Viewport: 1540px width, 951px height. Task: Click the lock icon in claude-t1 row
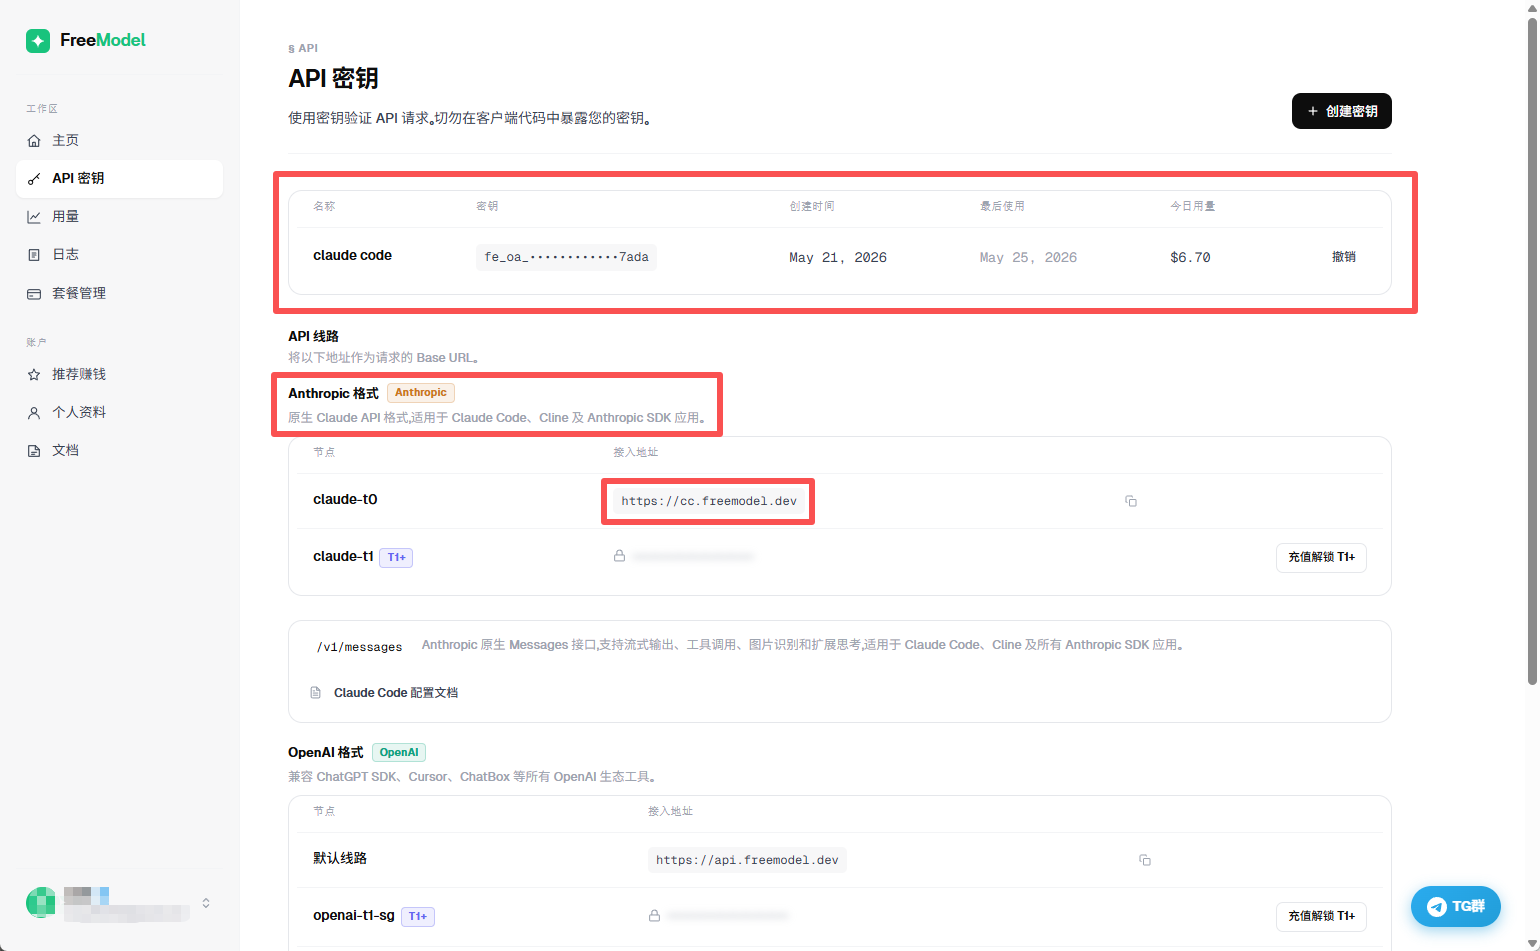coord(619,556)
